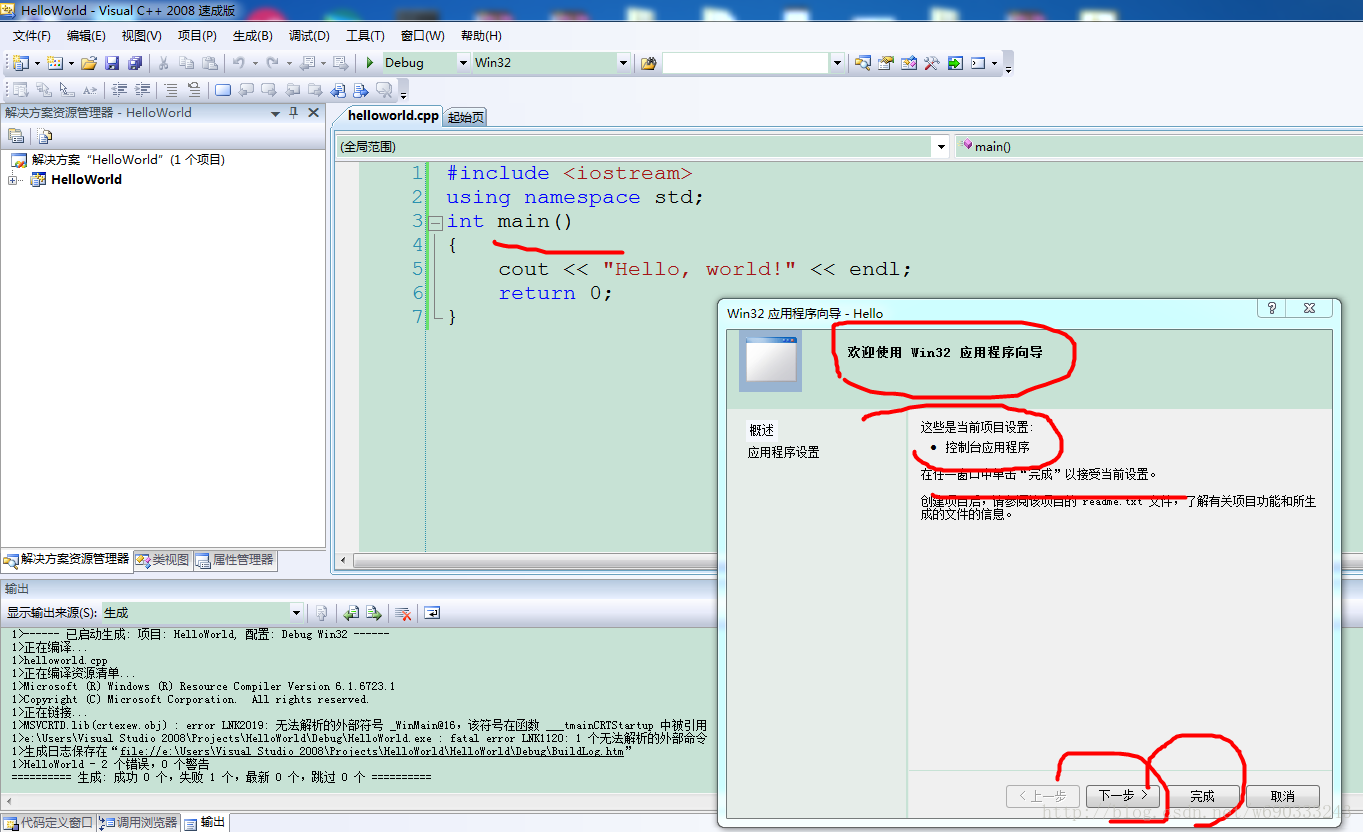The image size is (1363, 832).
Task: Click 完成 button in the wizard
Action: click(1202, 796)
